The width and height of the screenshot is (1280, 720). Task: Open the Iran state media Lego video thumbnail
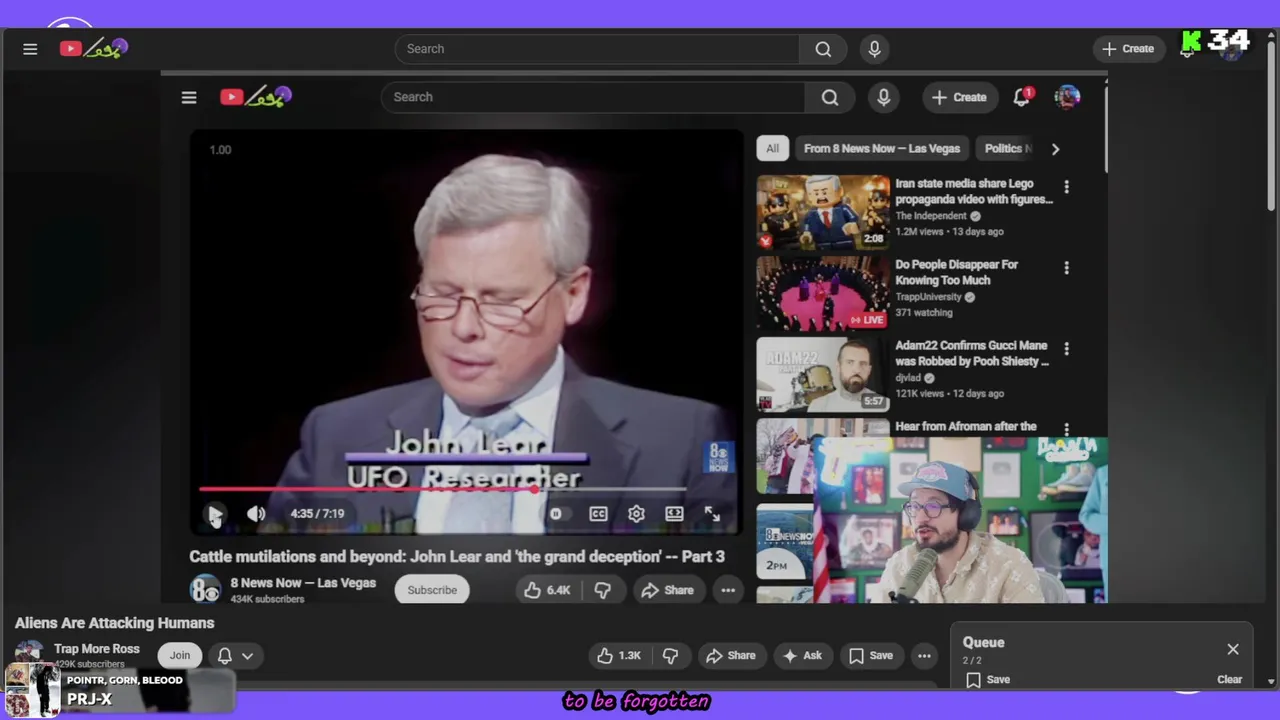click(x=823, y=211)
